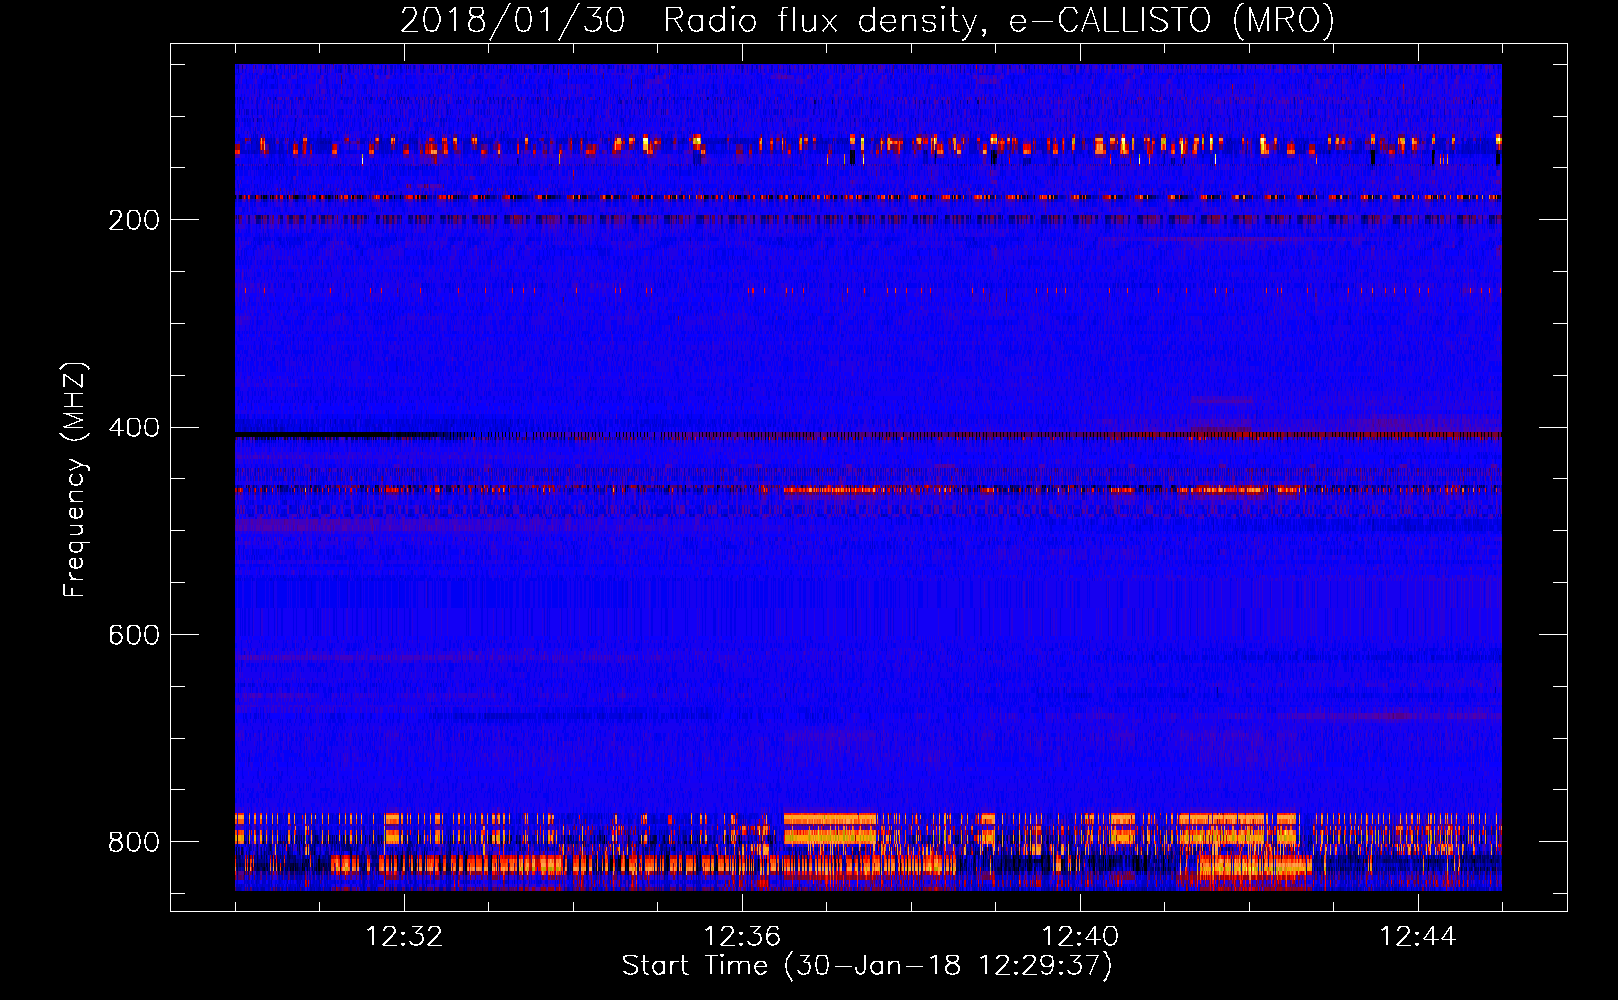
Task: Click the 800 frequency tick label
Action: [x=134, y=842]
